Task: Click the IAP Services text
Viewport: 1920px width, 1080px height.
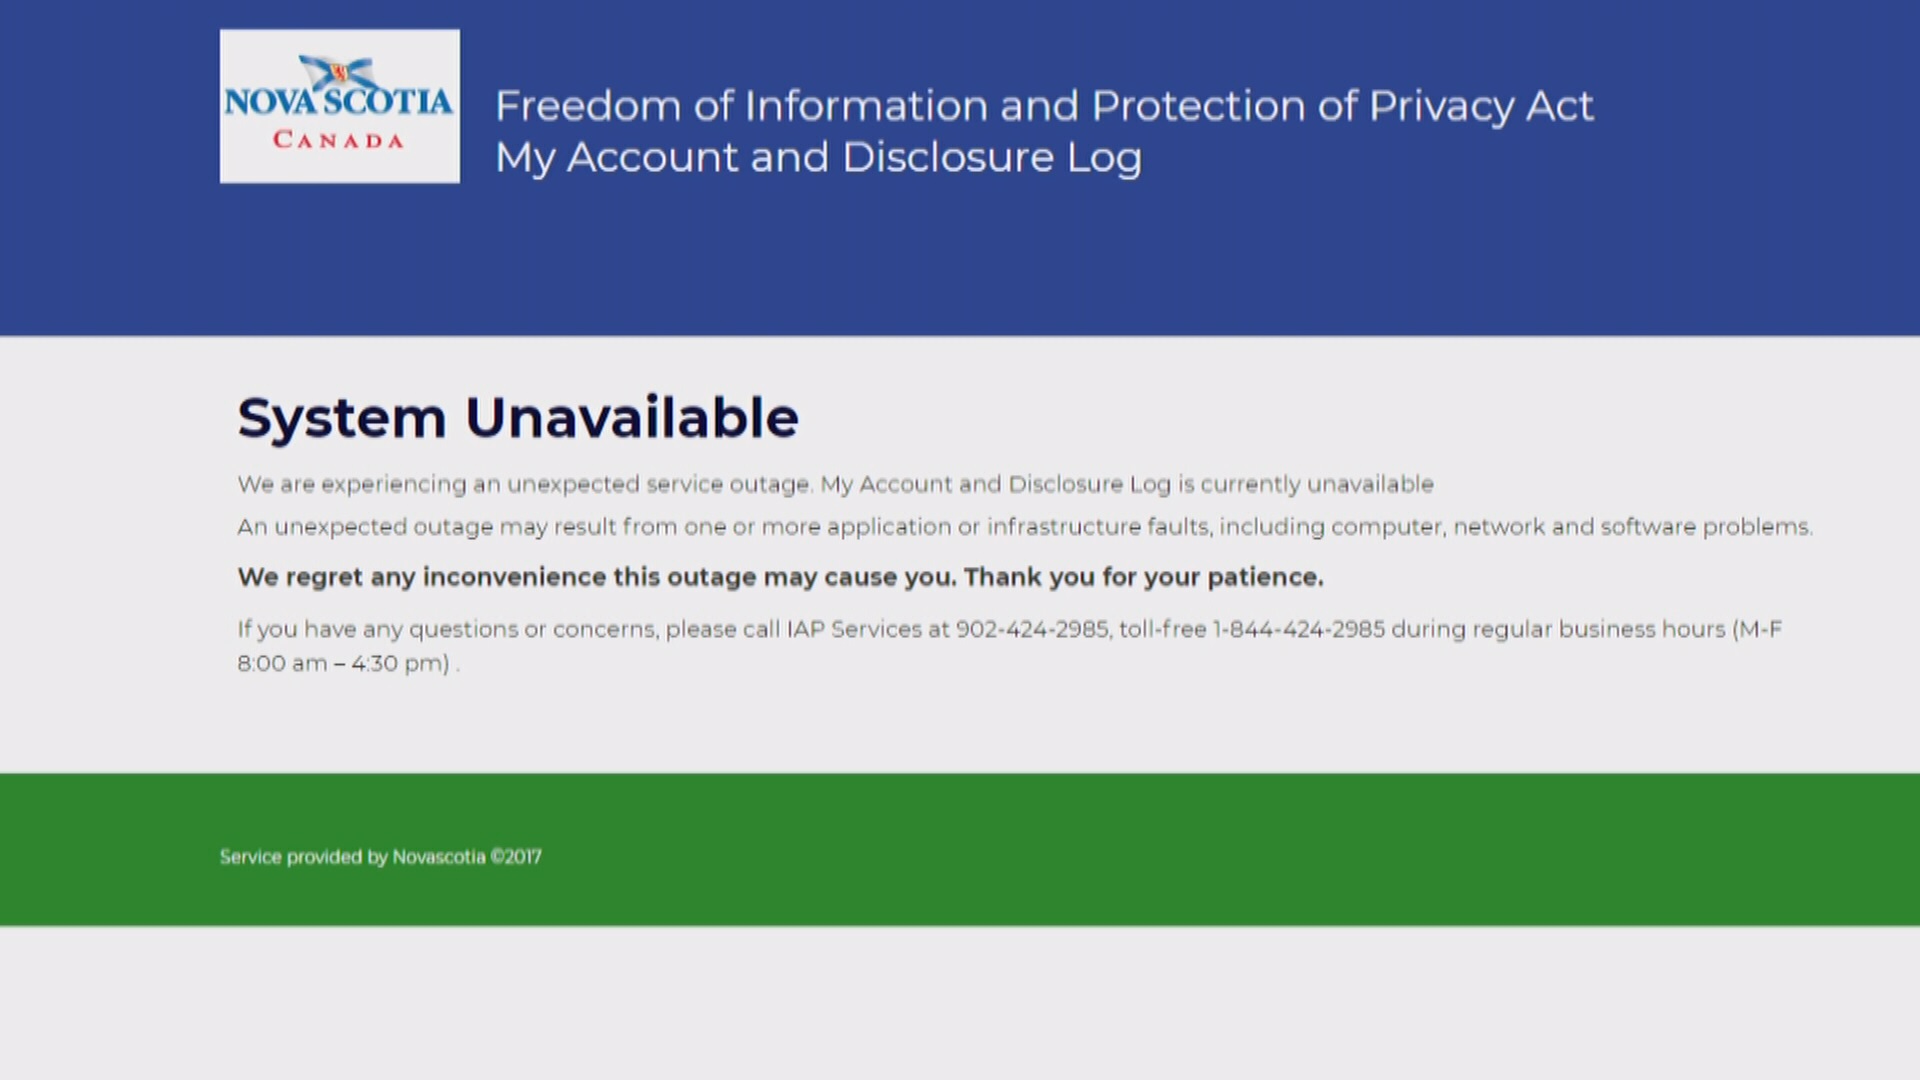Action: [x=854, y=630]
